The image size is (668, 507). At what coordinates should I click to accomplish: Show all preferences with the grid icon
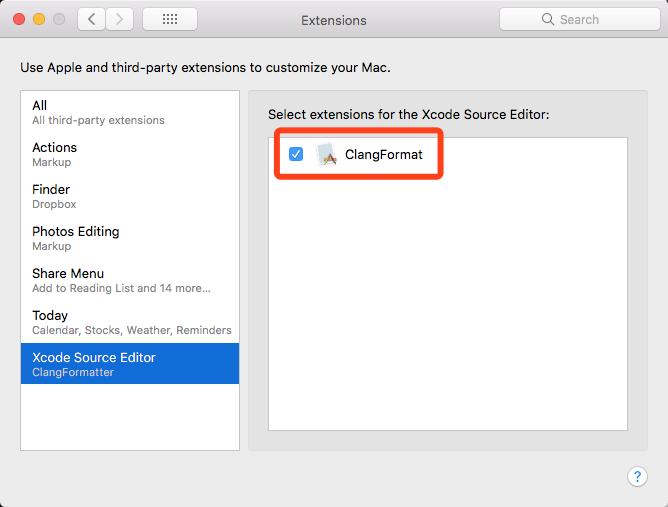(x=170, y=19)
